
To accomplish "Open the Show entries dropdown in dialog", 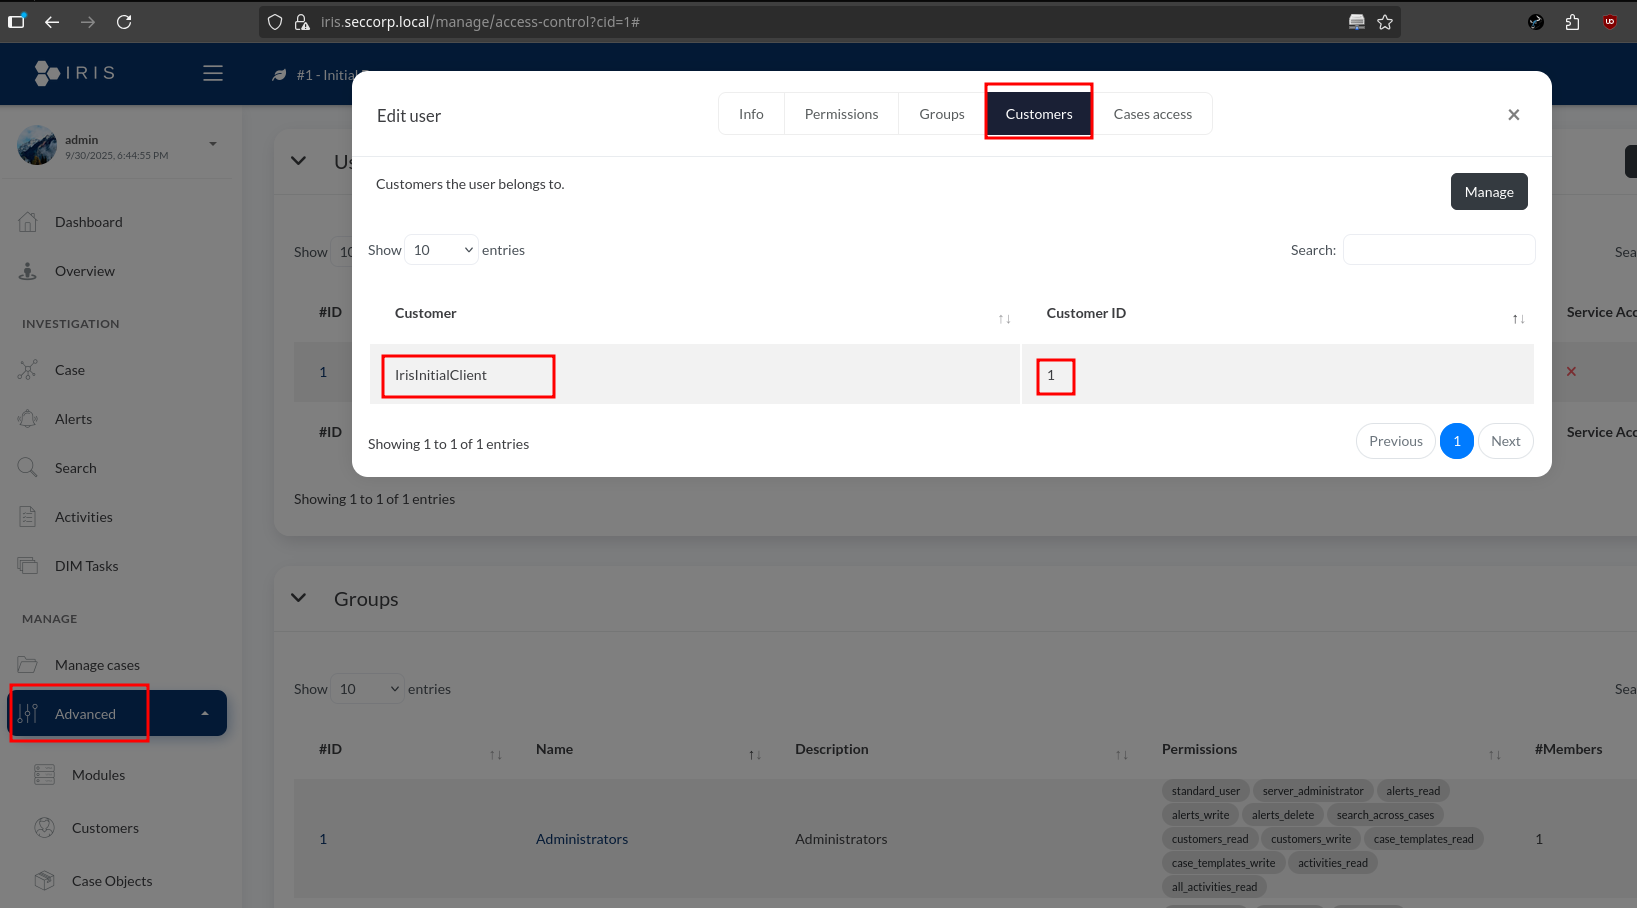I will (441, 250).
